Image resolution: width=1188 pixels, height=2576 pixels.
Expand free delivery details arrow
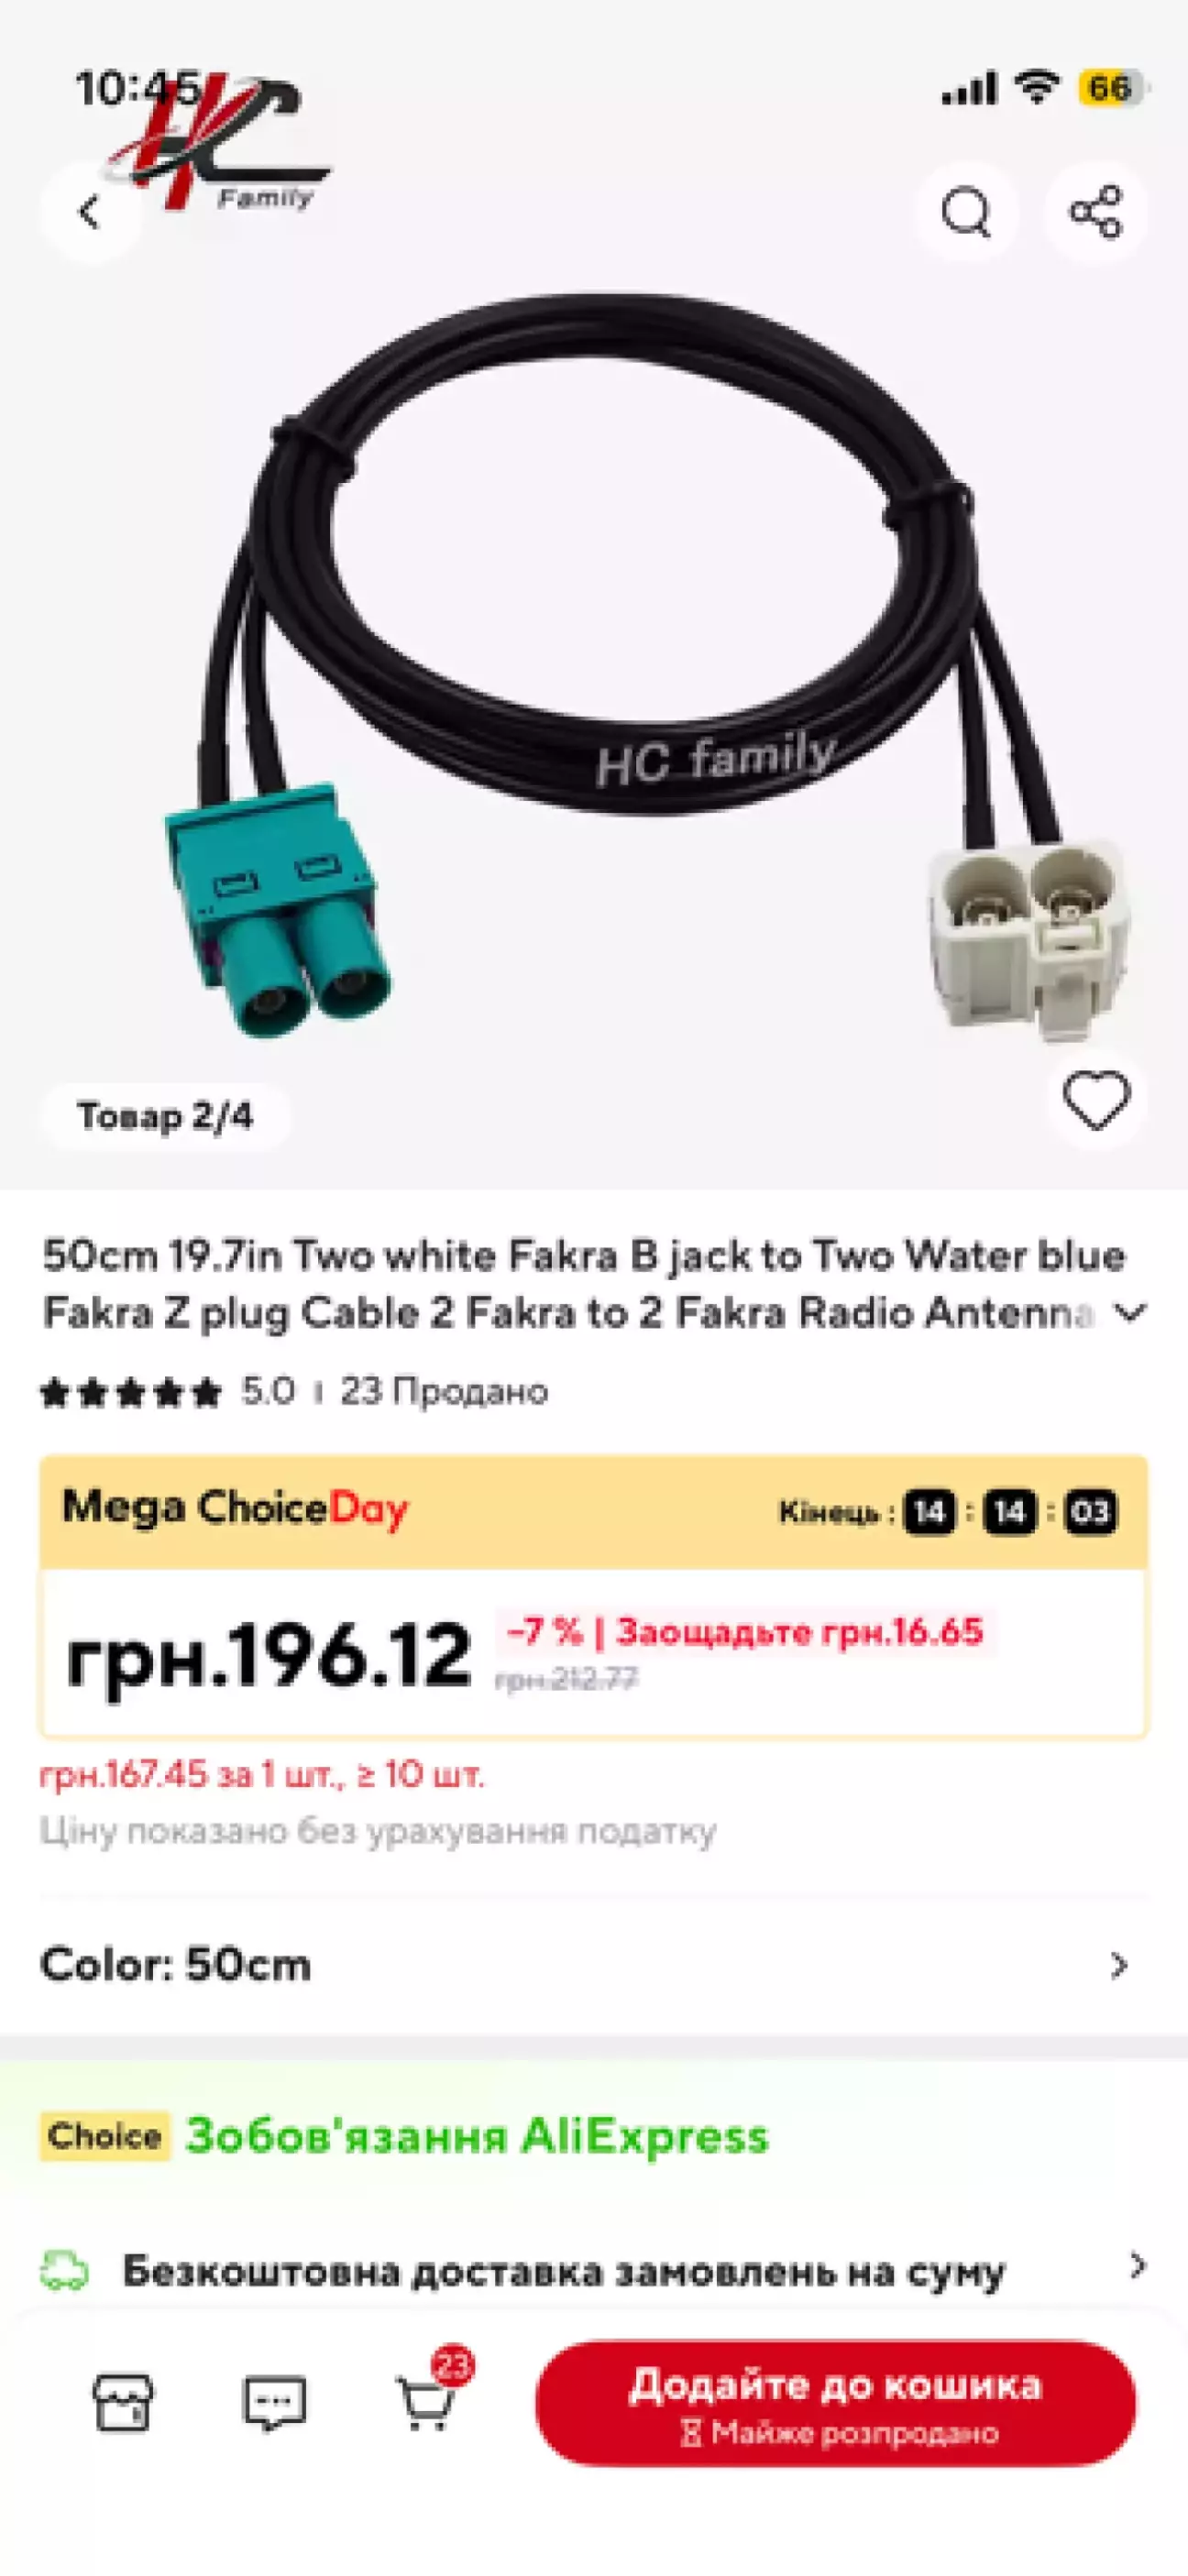point(1137,2265)
